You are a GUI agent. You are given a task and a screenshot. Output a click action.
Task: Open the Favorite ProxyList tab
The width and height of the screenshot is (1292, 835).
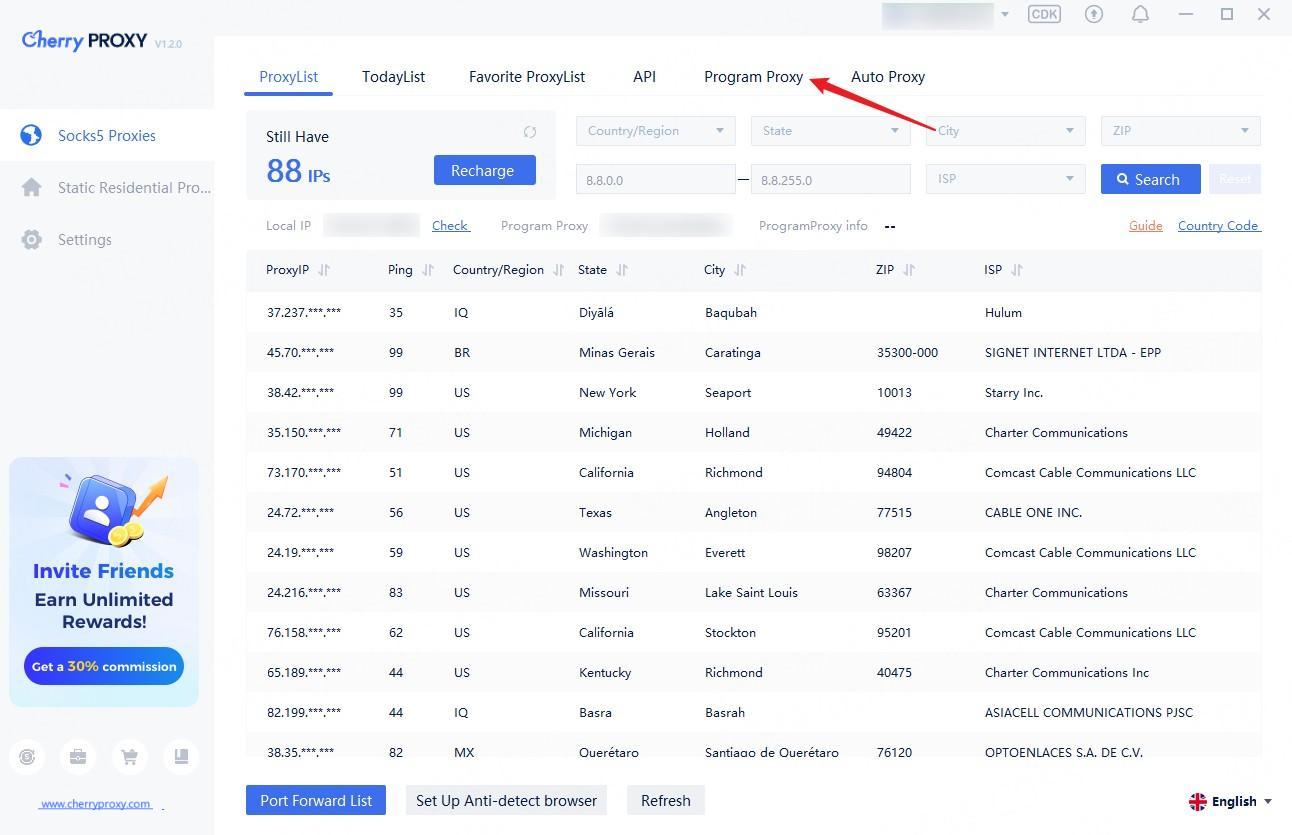527,77
